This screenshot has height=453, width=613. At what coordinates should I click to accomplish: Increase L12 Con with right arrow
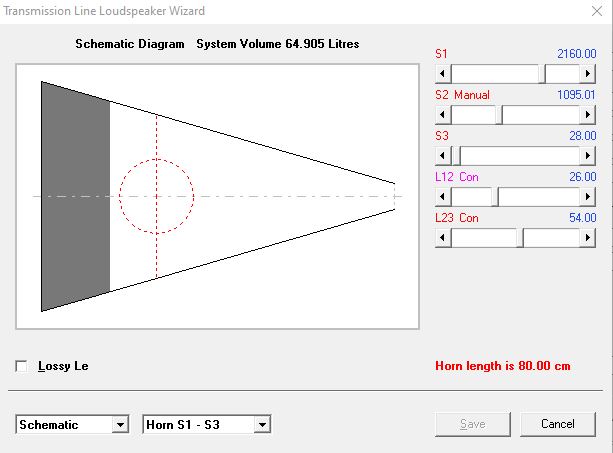click(x=588, y=197)
